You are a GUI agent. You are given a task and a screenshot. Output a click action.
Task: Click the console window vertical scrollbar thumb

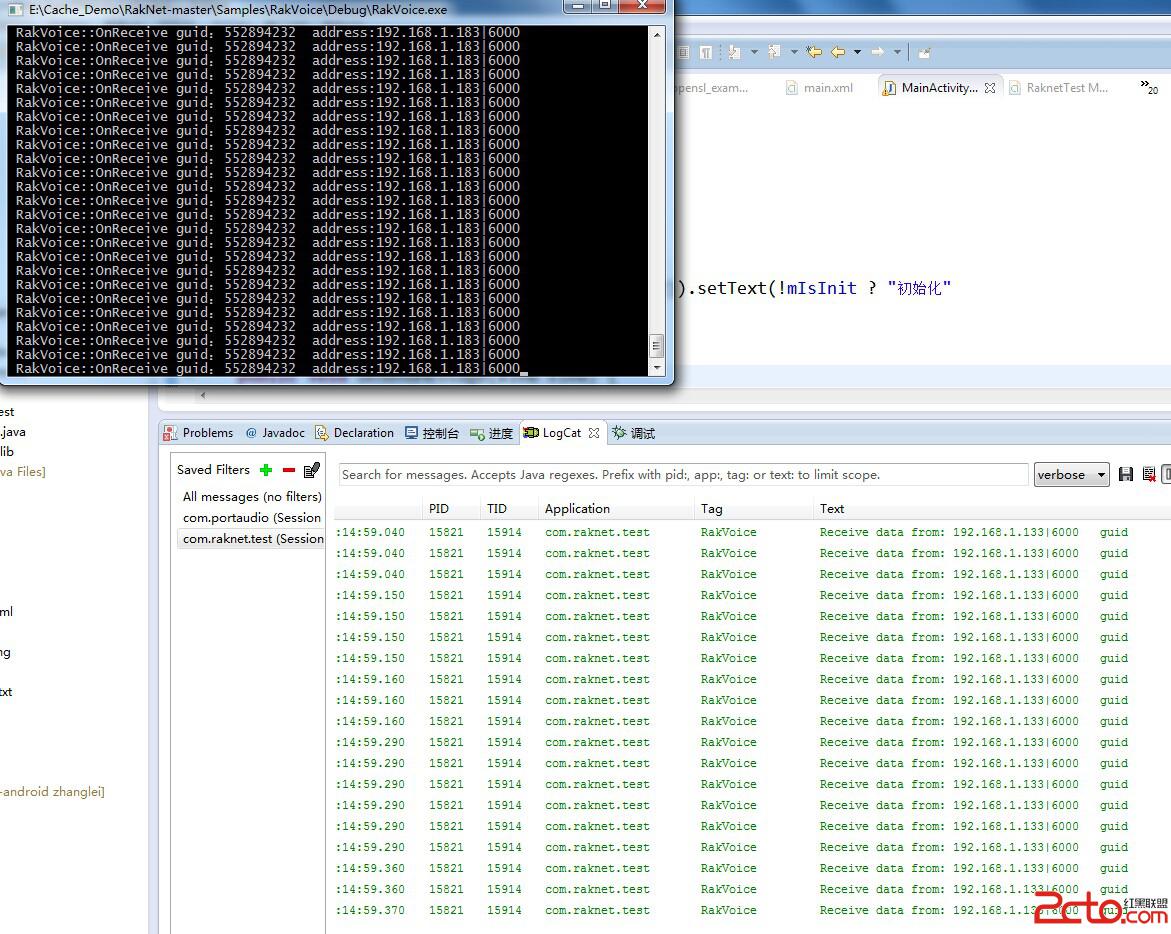[x=657, y=346]
